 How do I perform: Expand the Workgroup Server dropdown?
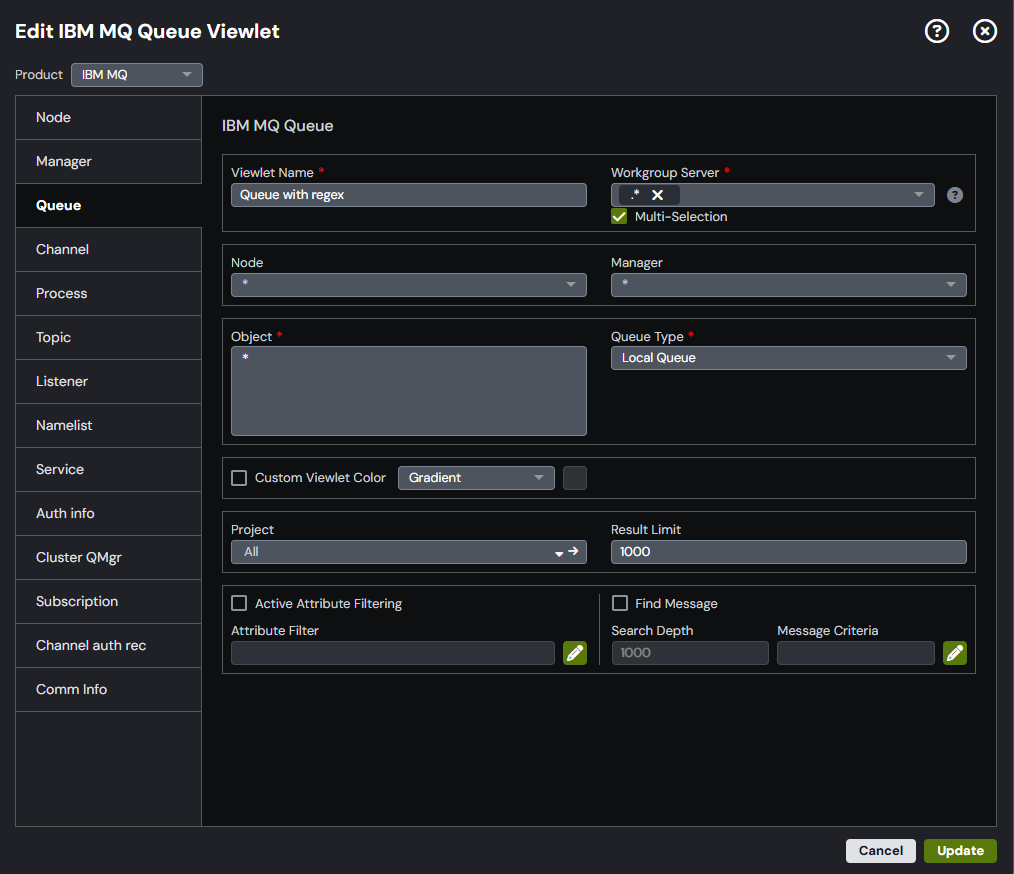918,195
